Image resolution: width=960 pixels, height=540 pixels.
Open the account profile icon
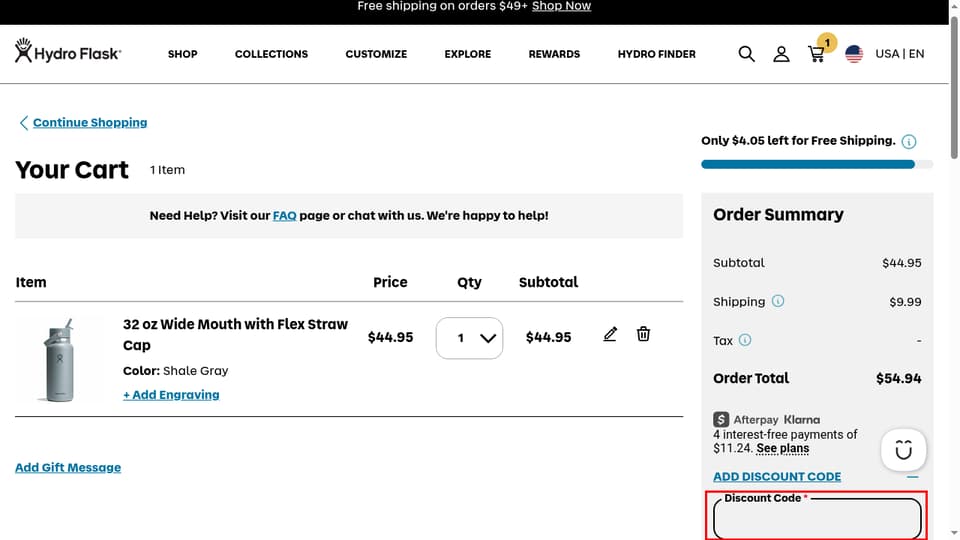(x=781, y=54)
